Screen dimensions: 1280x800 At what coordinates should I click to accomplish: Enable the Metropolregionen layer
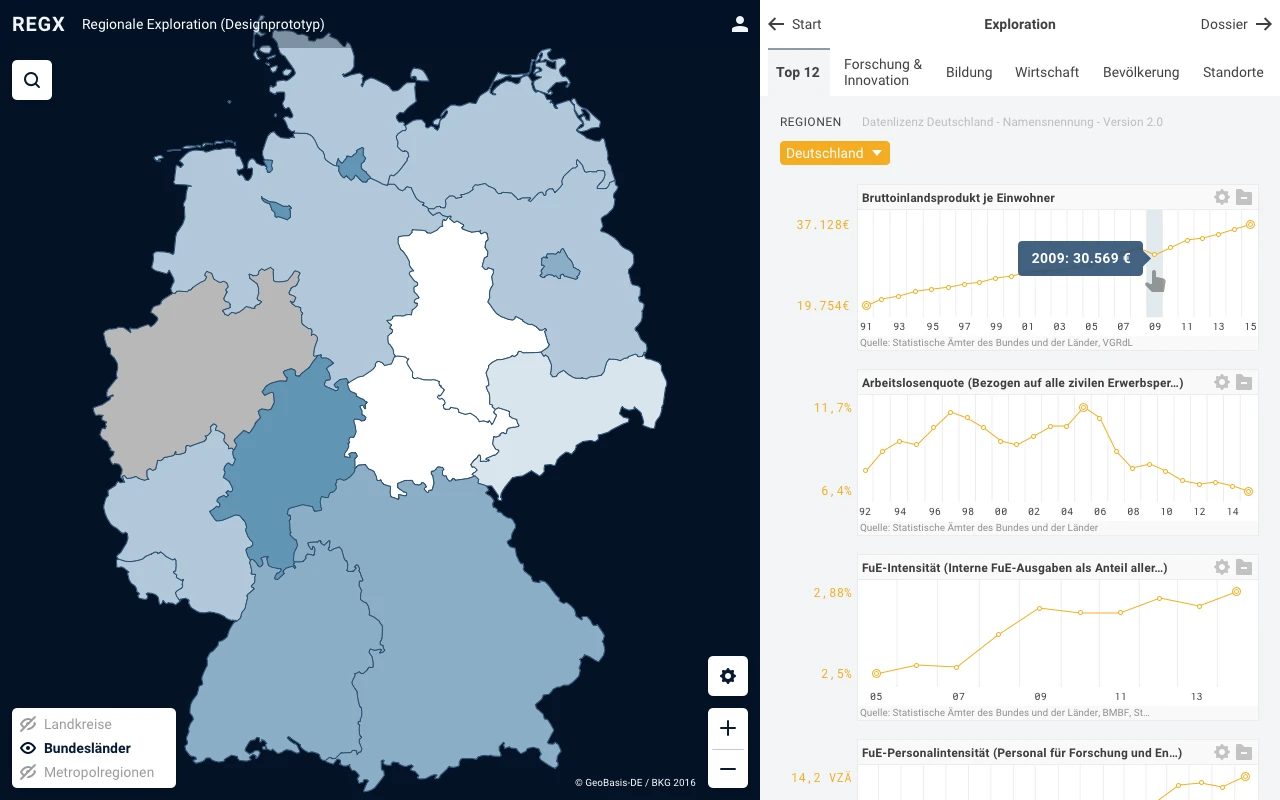(98, 772)
